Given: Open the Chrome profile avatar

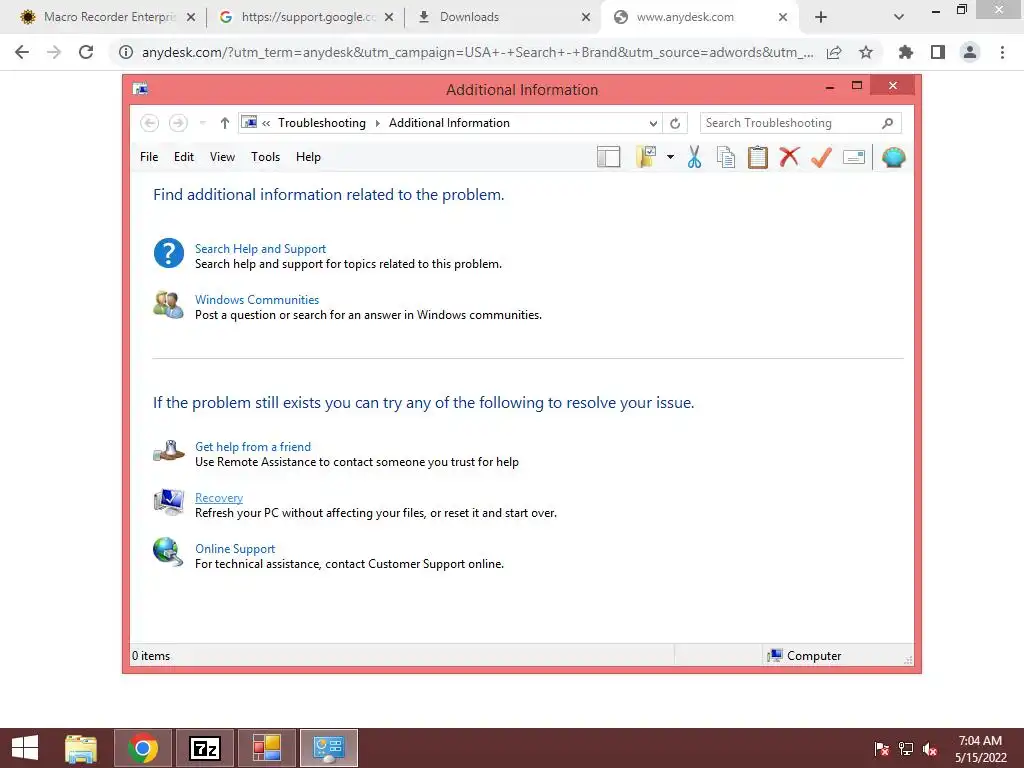Looking at the screenshot, I should point(970,52).
